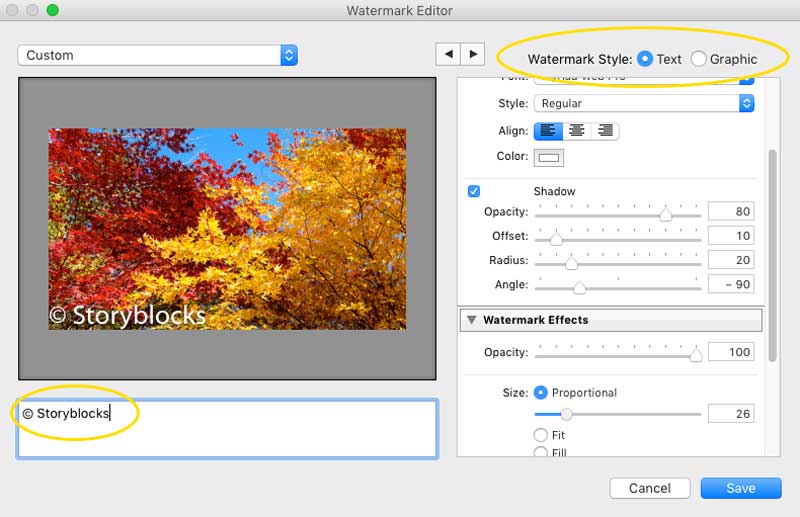
Task: Click the left-align text icon
Action: (x=549, y=131)
